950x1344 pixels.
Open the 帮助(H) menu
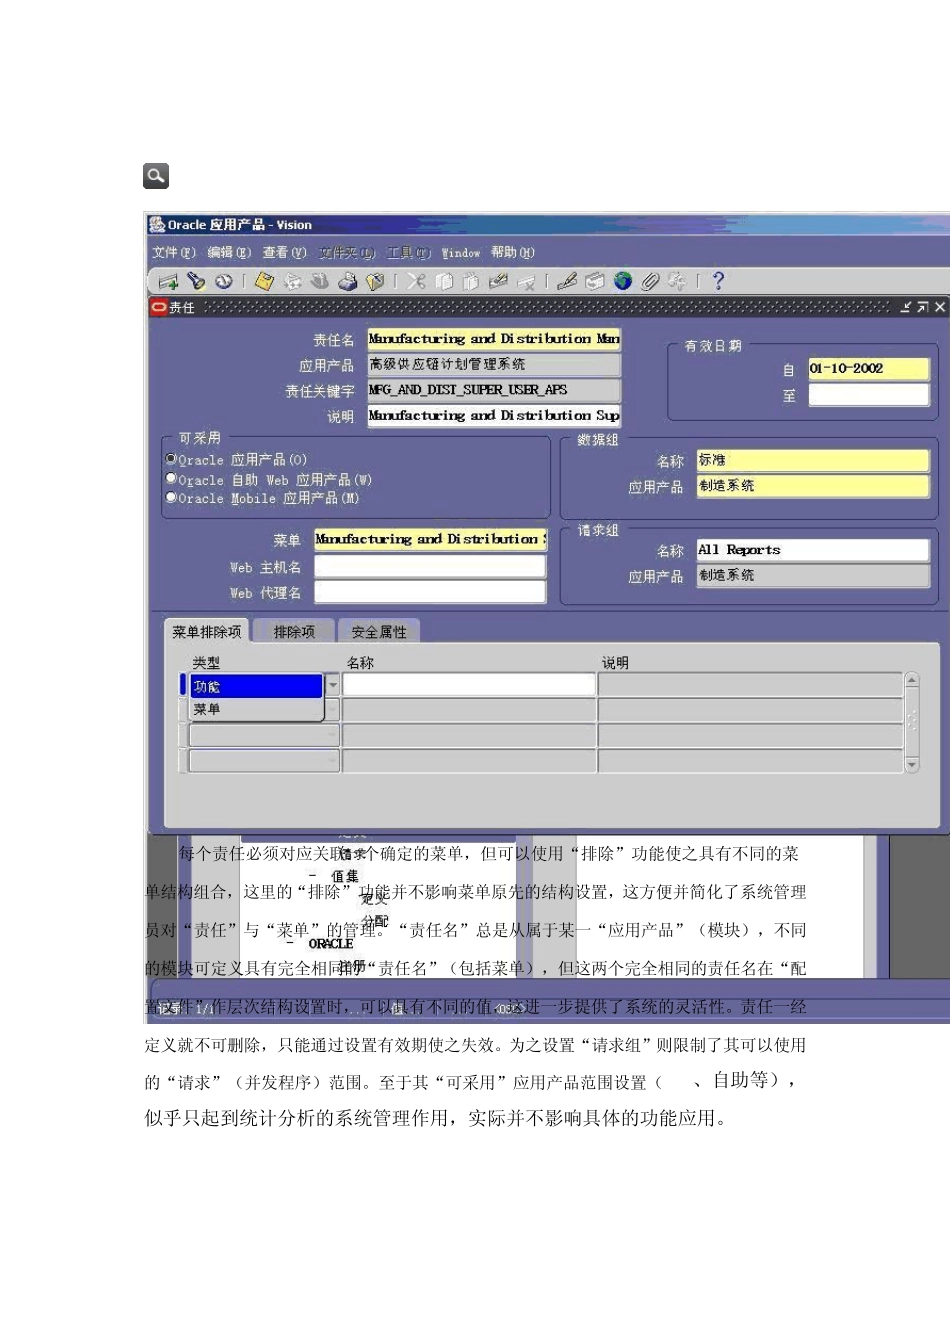coord(512,253)
